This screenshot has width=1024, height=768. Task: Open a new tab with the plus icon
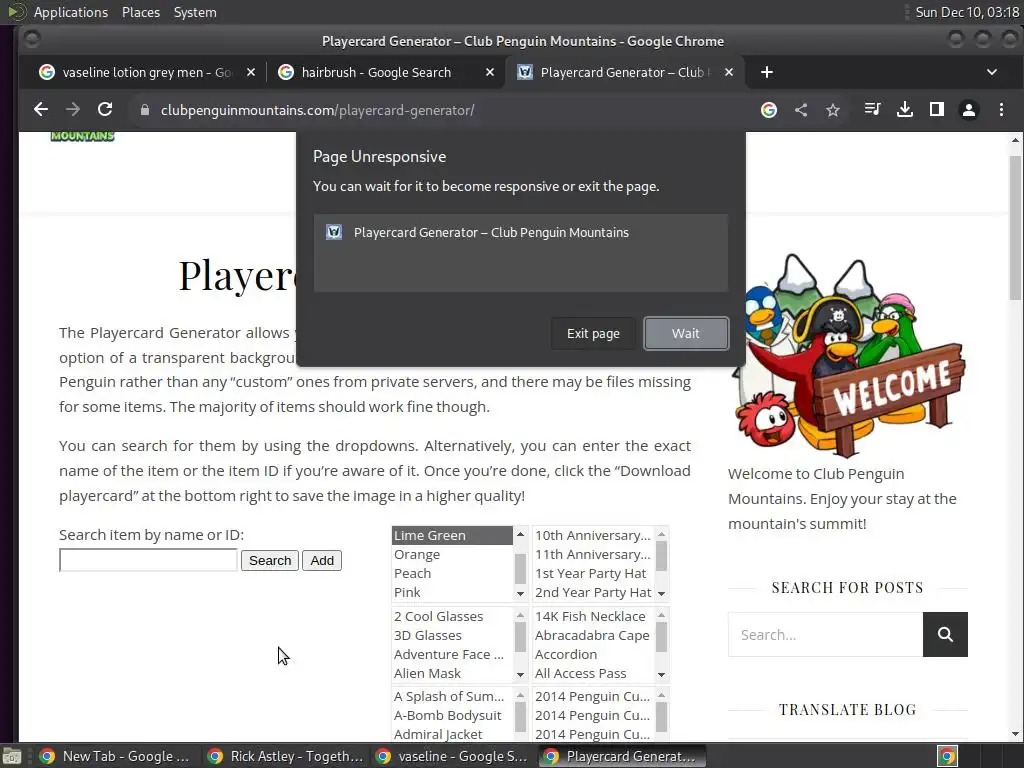click(x=767, y=72)
